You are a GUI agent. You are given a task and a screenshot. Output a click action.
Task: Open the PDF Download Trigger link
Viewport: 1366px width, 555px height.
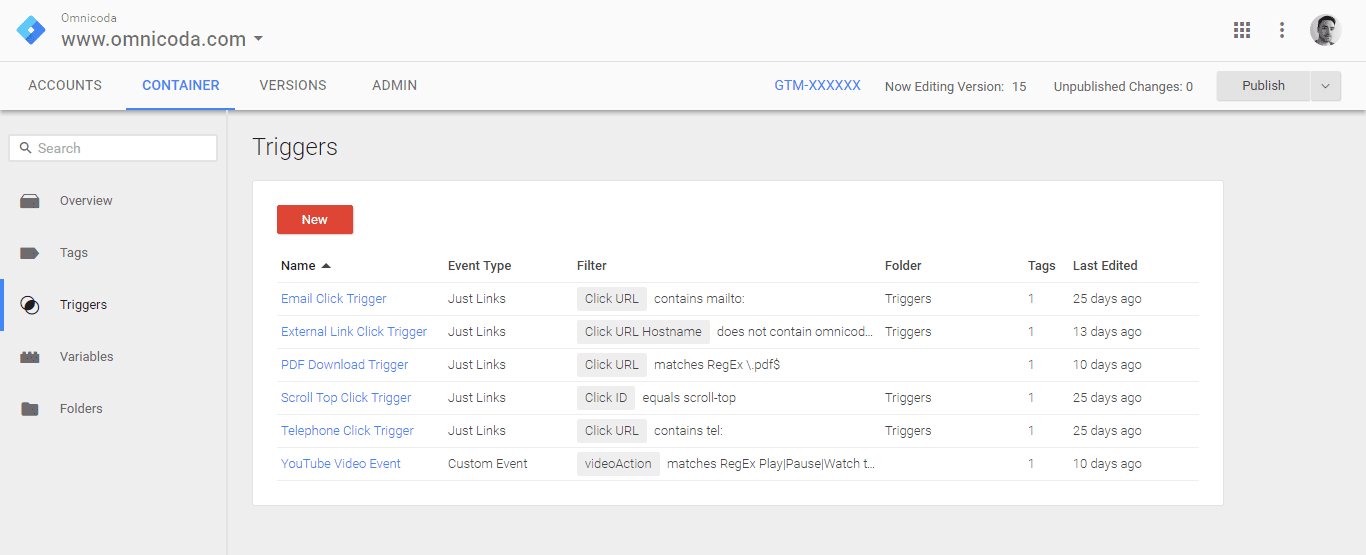pyautogui.click(x=345, y=365)
